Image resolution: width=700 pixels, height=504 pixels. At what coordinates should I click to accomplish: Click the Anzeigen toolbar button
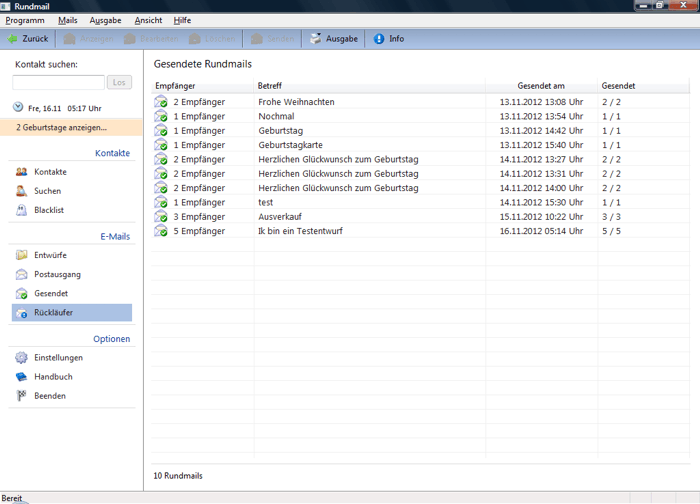click(x=88, y=39)
